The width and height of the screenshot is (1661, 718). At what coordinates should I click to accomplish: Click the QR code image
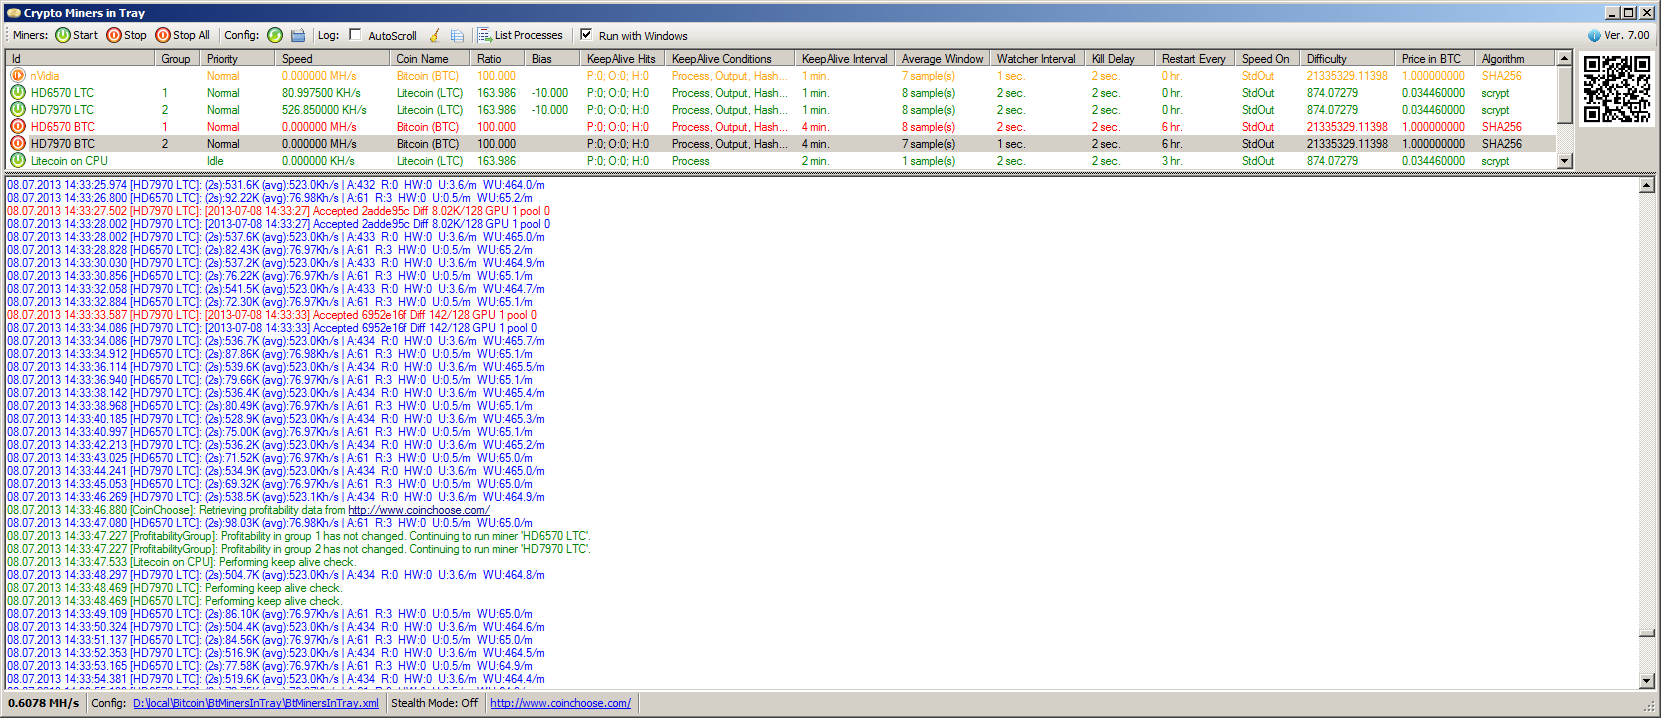click(x=1616, y=89)
